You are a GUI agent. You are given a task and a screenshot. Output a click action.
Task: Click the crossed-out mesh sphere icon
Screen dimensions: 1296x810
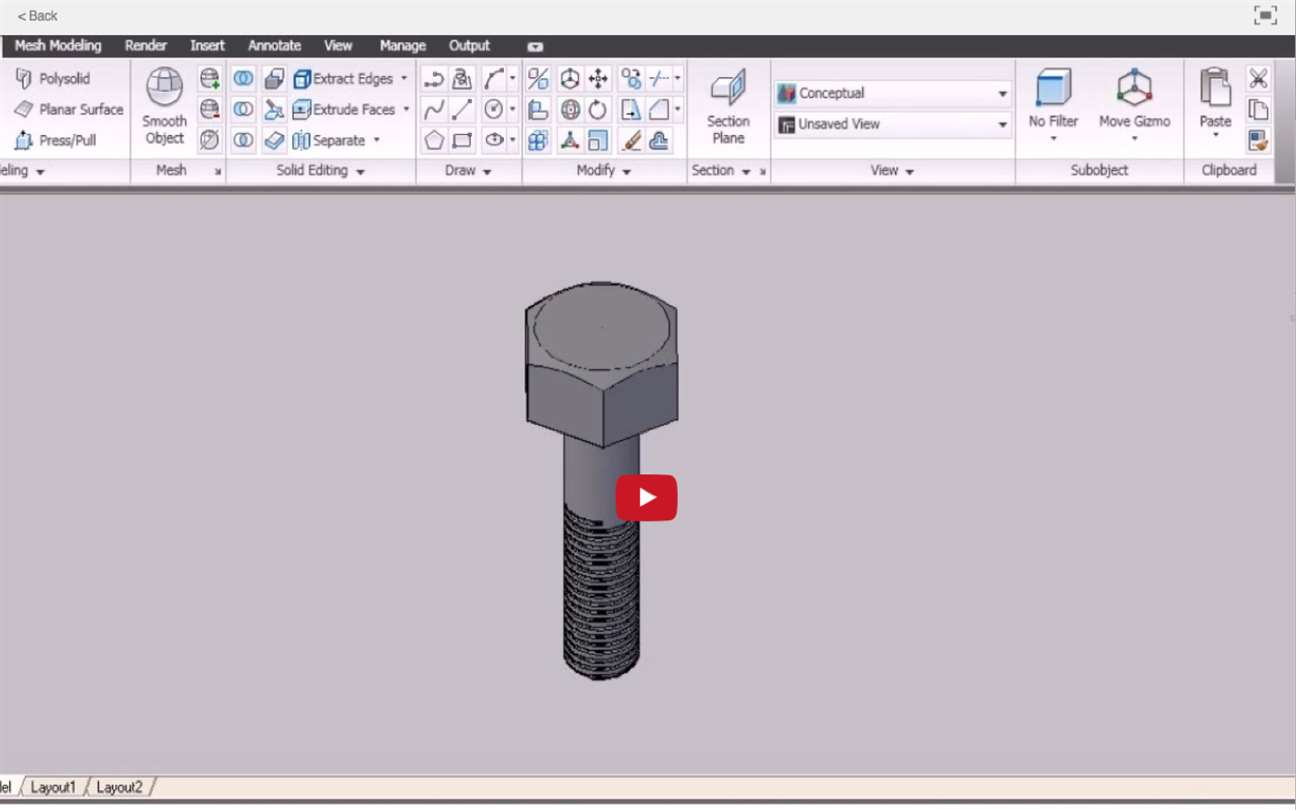click(x=209, y=140)
